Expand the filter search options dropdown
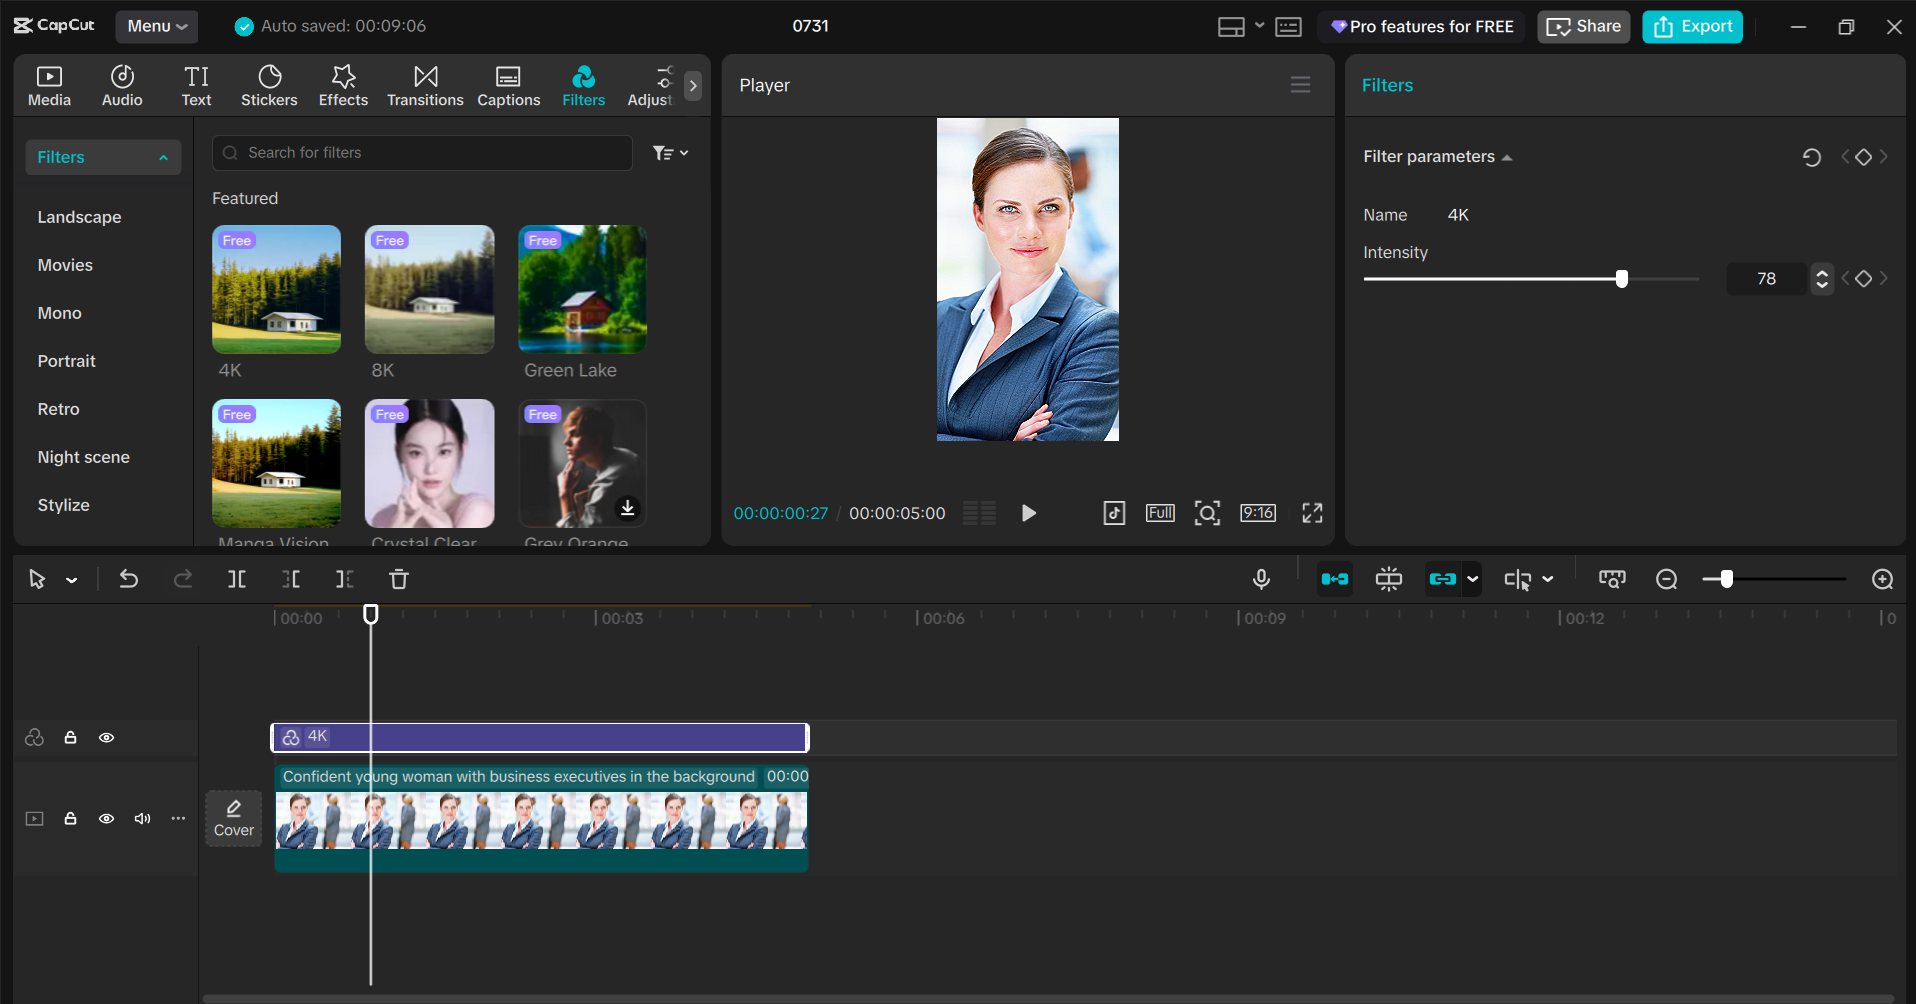Image resolution: width=1916 pixels, height=1004 pixels. tap(669, 152)
